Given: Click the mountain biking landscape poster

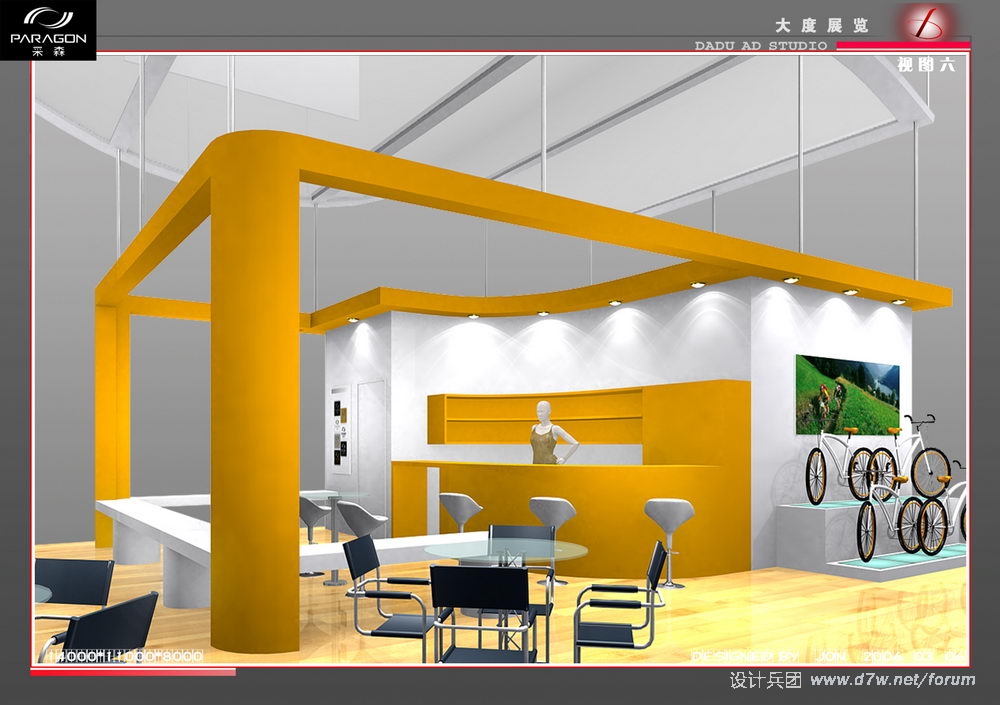Looking at the screenshot, I should 846,394.
